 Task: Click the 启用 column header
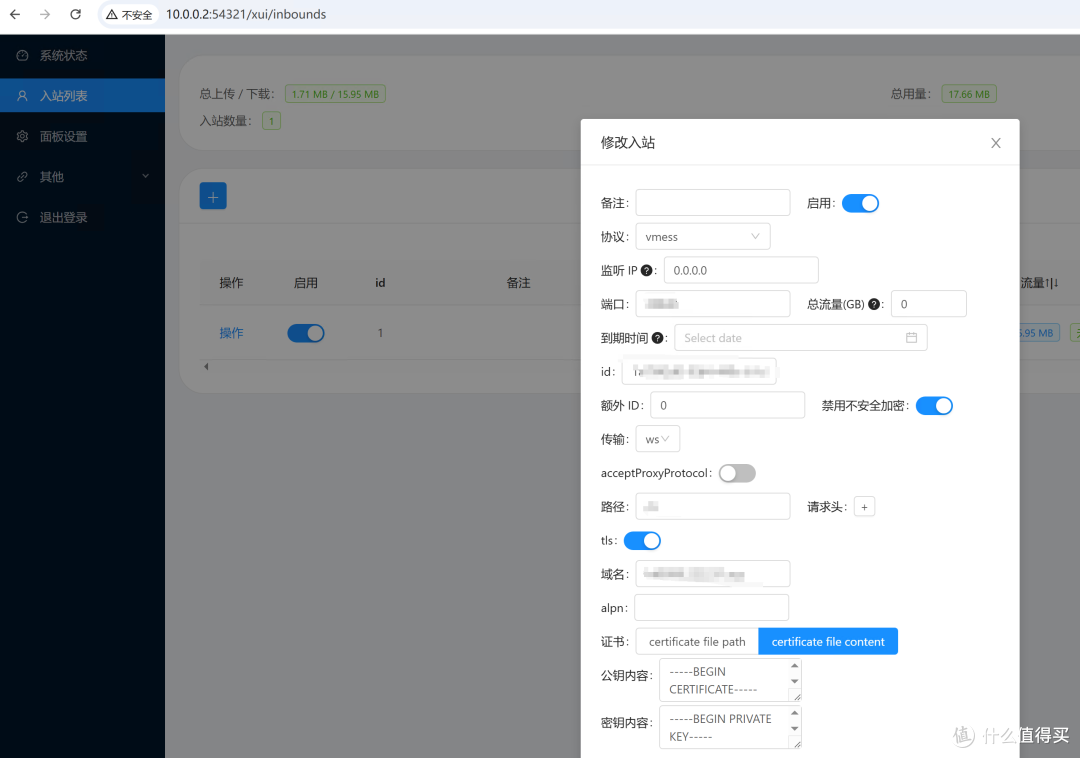point(306,283)
